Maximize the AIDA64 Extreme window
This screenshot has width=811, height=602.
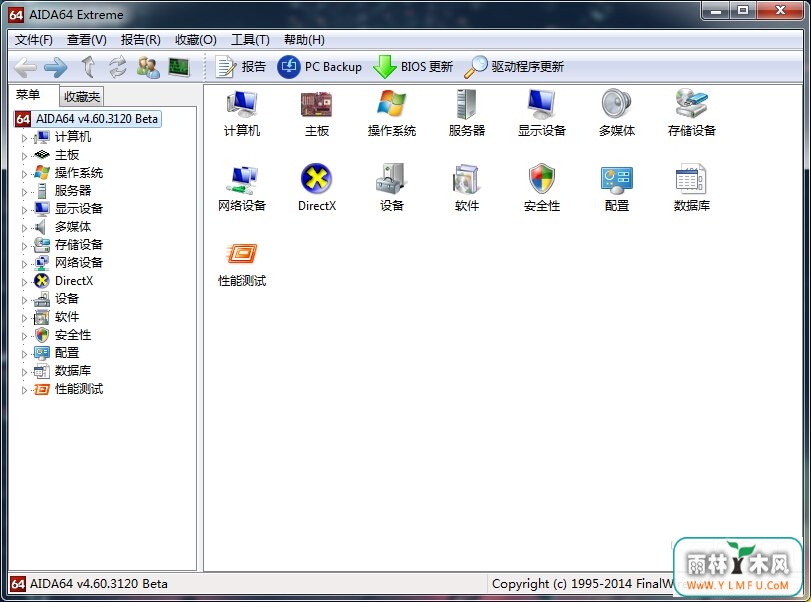743,10
